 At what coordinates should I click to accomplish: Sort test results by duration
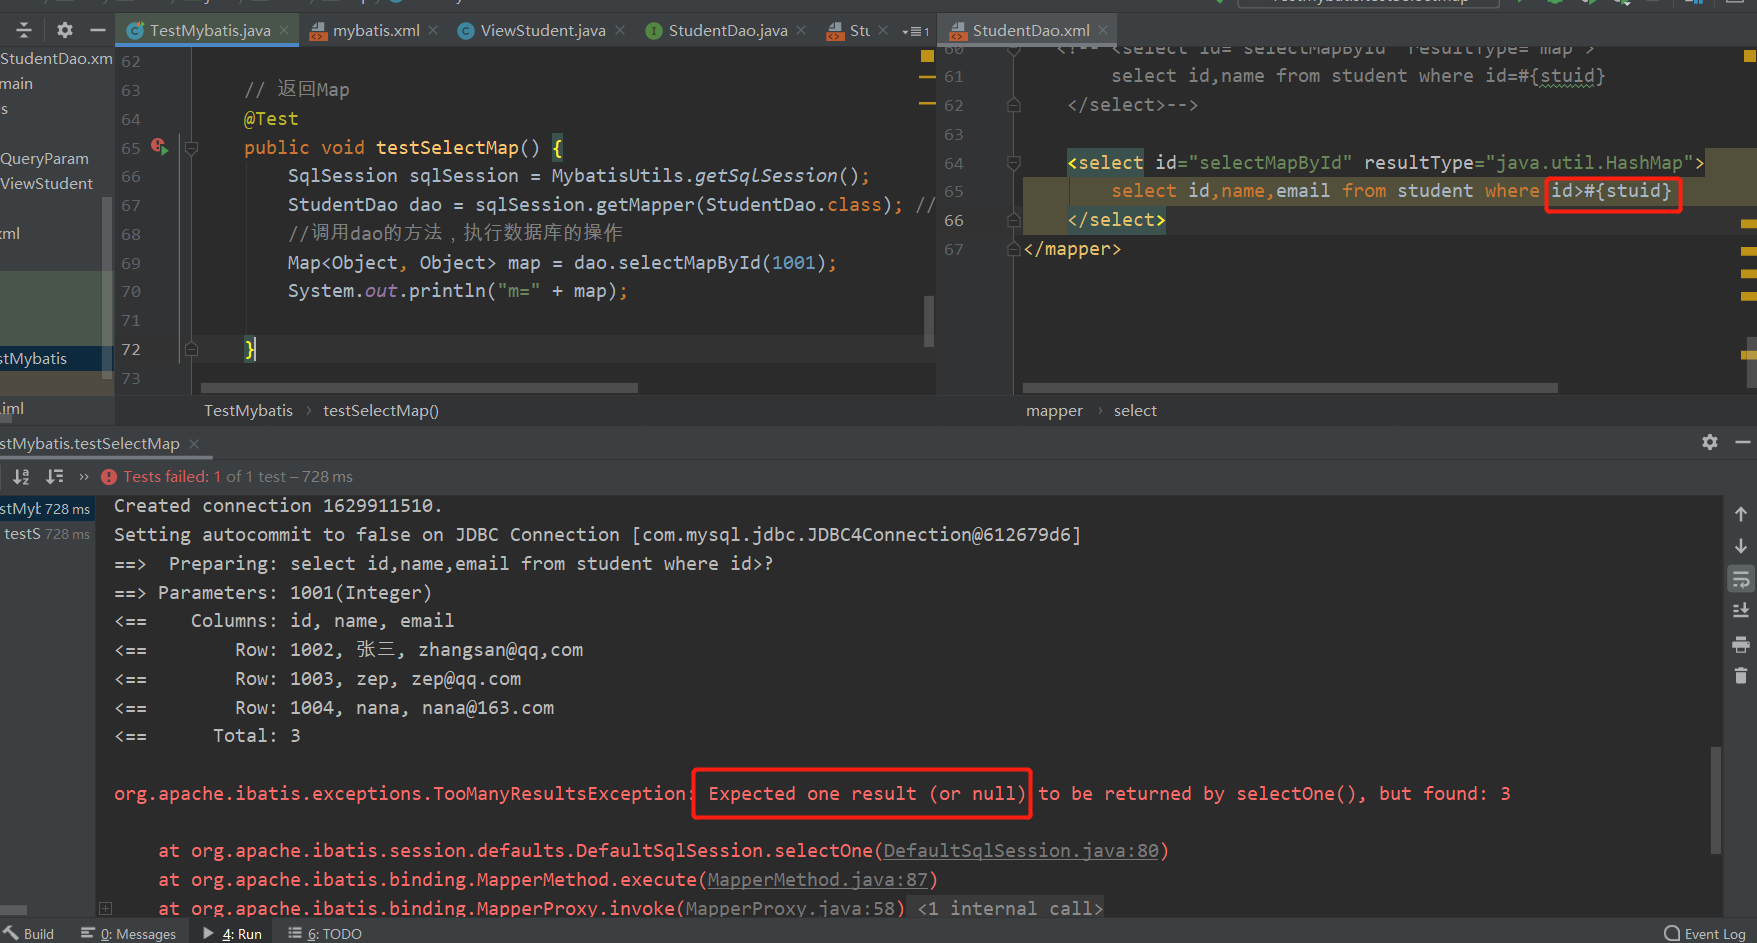point(55,477)
